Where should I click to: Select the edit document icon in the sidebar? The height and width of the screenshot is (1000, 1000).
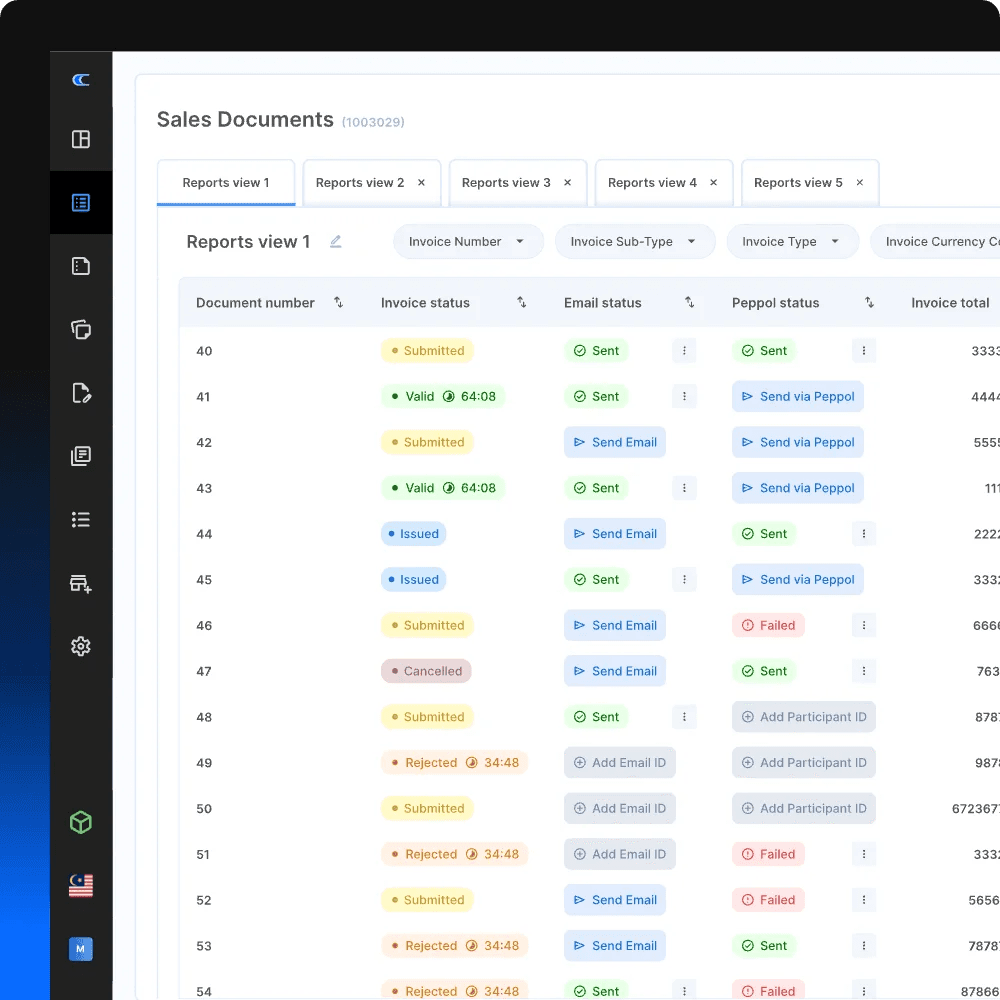point(81,393)
